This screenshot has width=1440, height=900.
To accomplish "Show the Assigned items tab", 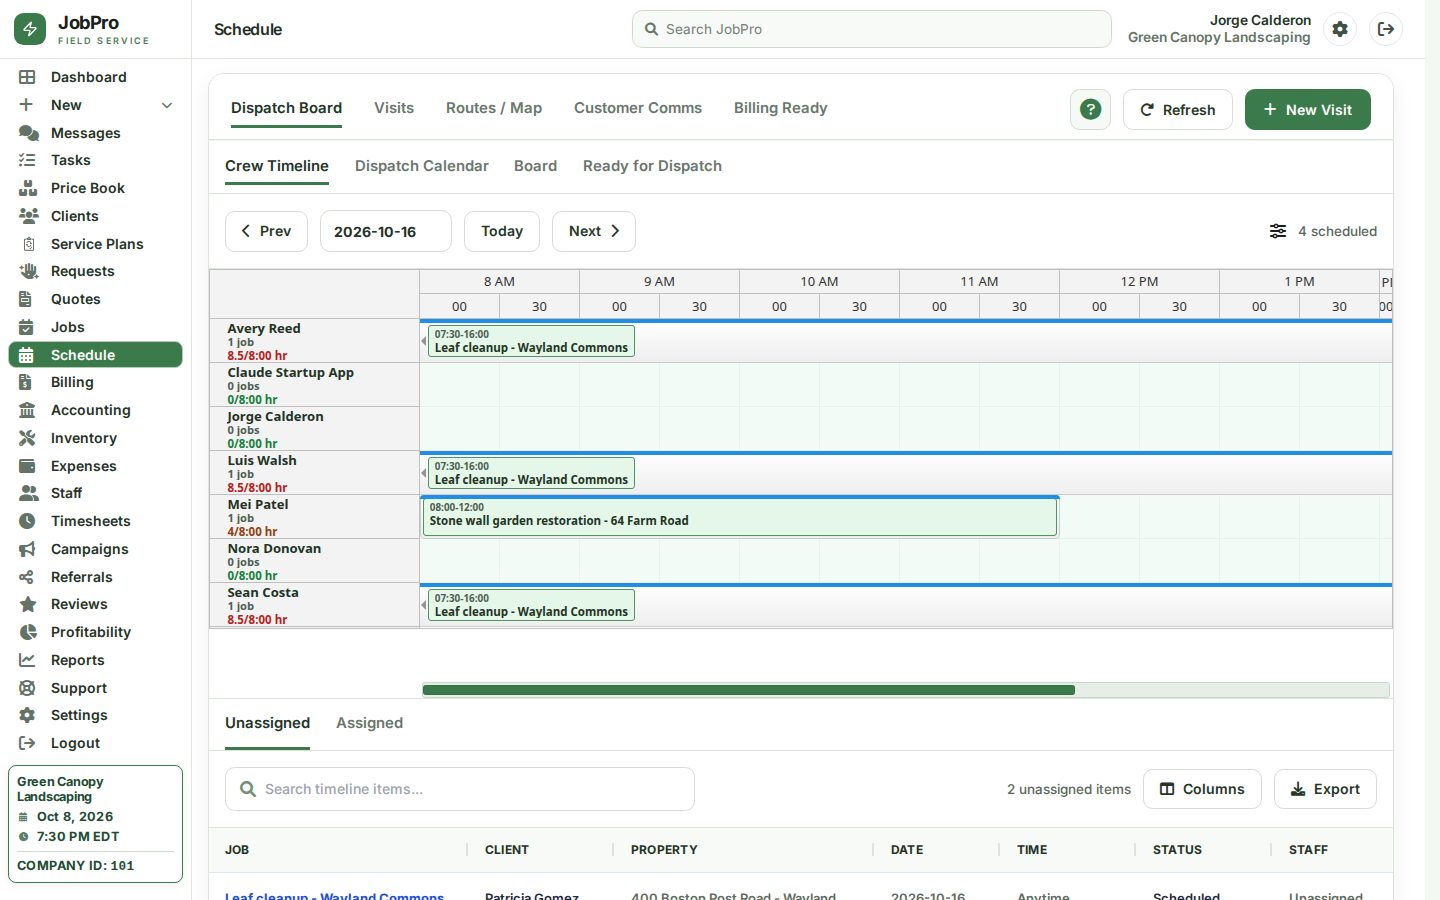I will point(370,723).
